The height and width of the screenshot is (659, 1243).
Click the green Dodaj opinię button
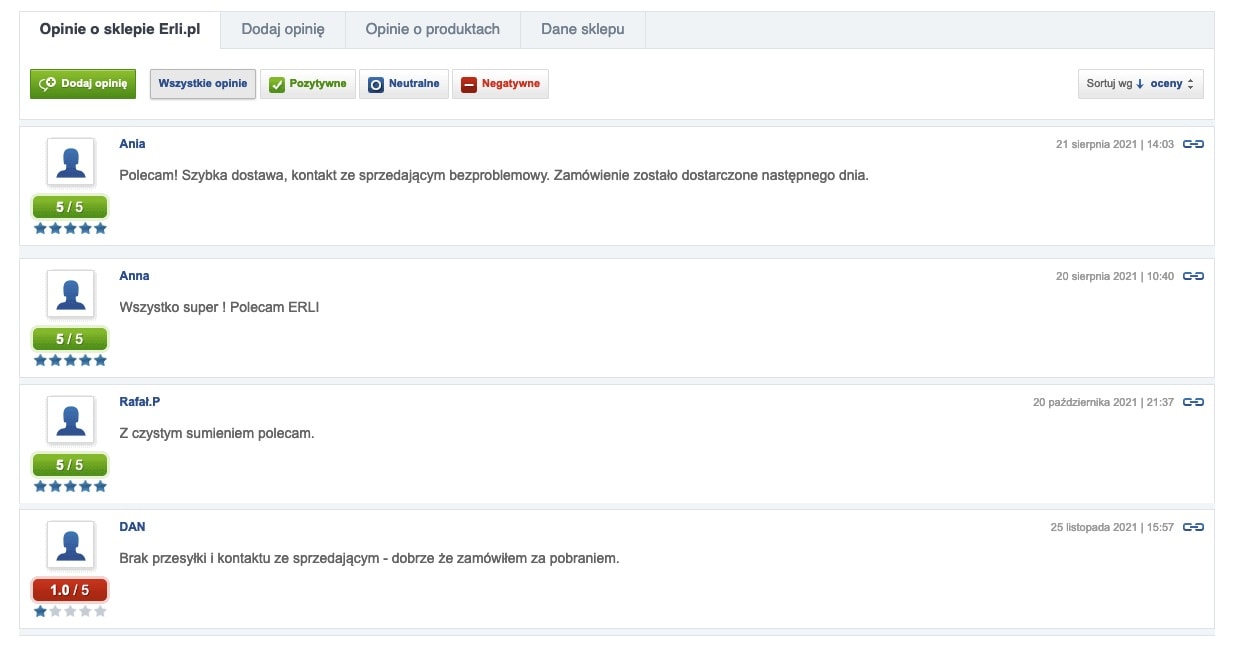[x=82, y=84]
